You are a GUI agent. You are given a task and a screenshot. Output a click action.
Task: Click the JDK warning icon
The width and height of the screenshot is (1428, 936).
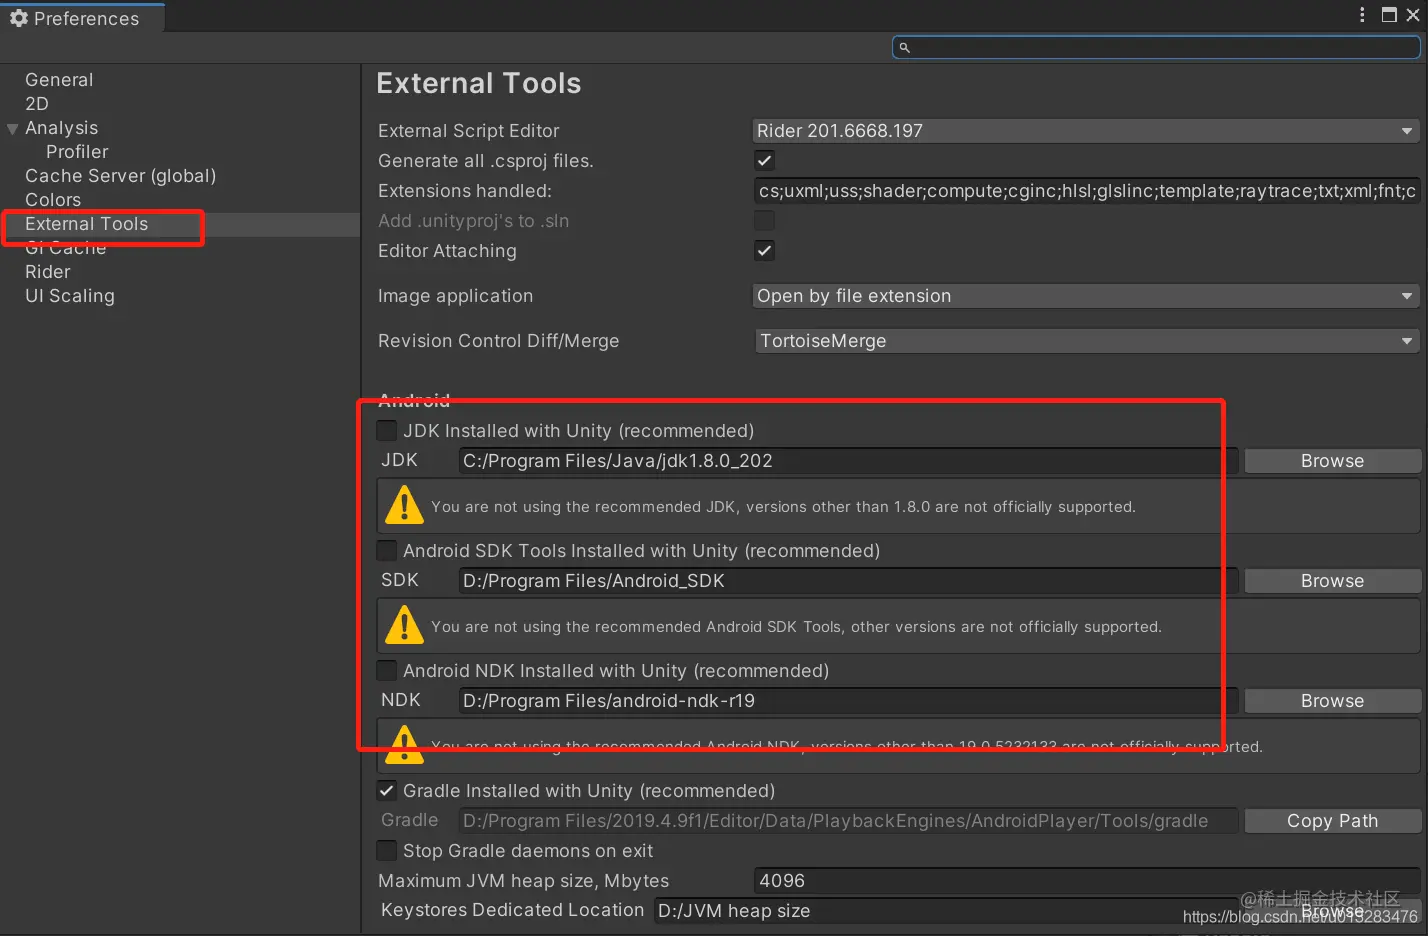(x=404, y=505)
